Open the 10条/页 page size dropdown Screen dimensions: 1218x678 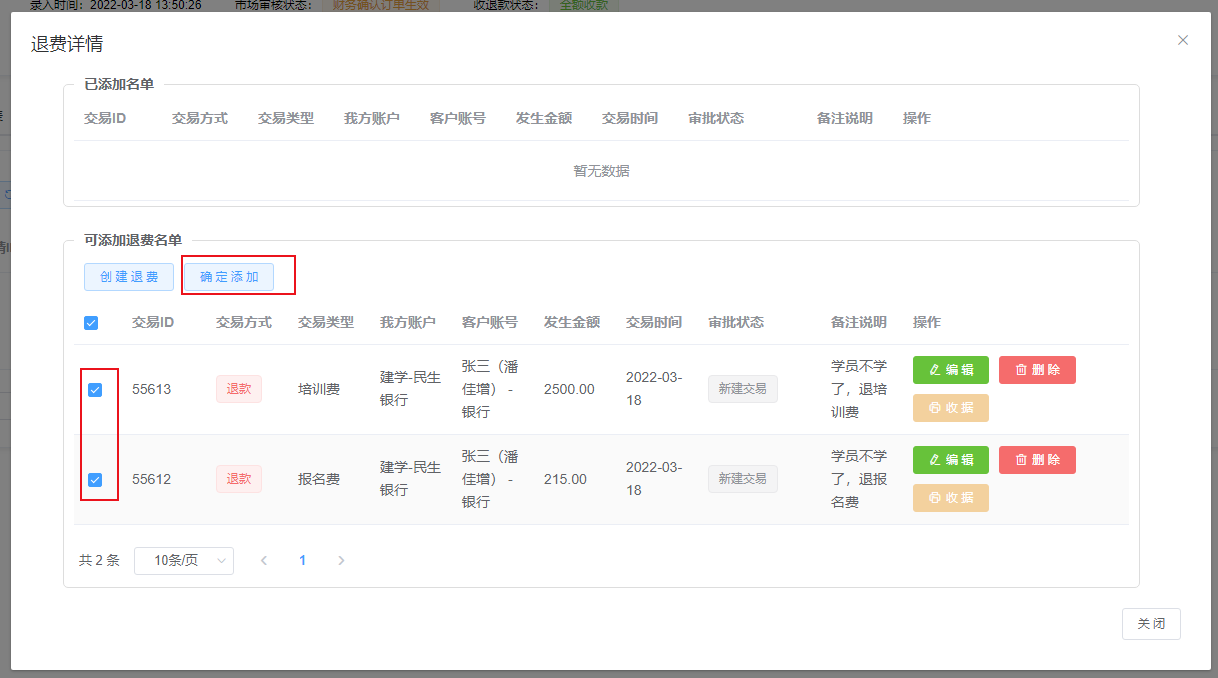(x=184, y=561)
